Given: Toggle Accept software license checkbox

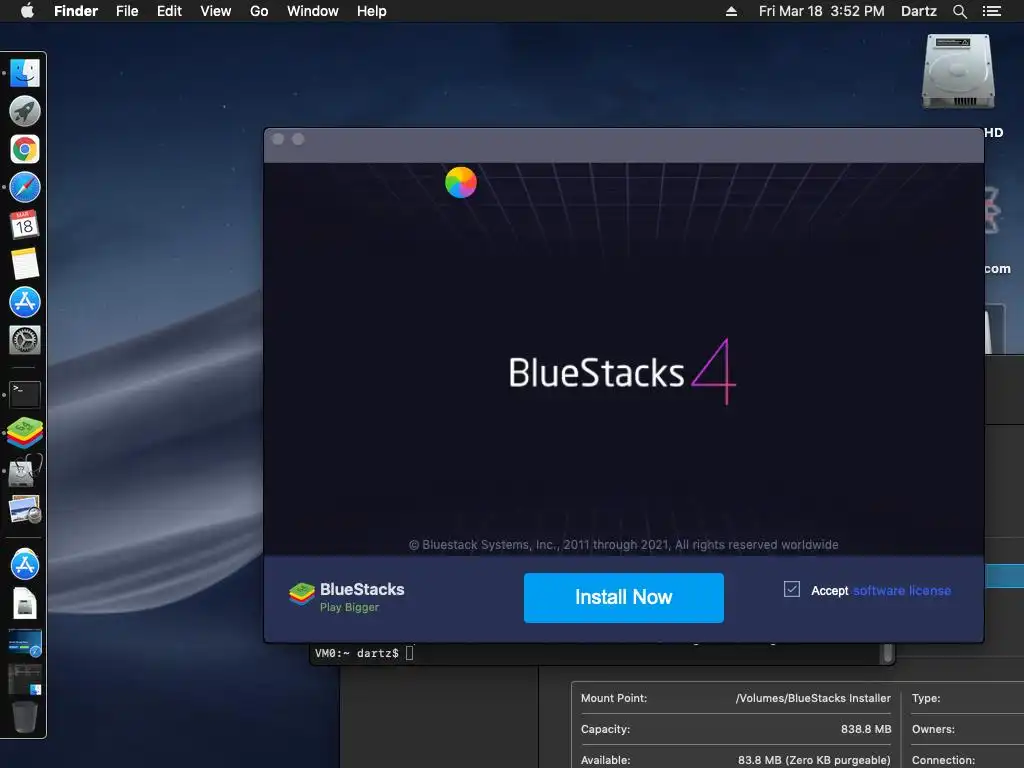Looking at the screenshot, I should pyautogui.click(x=792, y=590).
